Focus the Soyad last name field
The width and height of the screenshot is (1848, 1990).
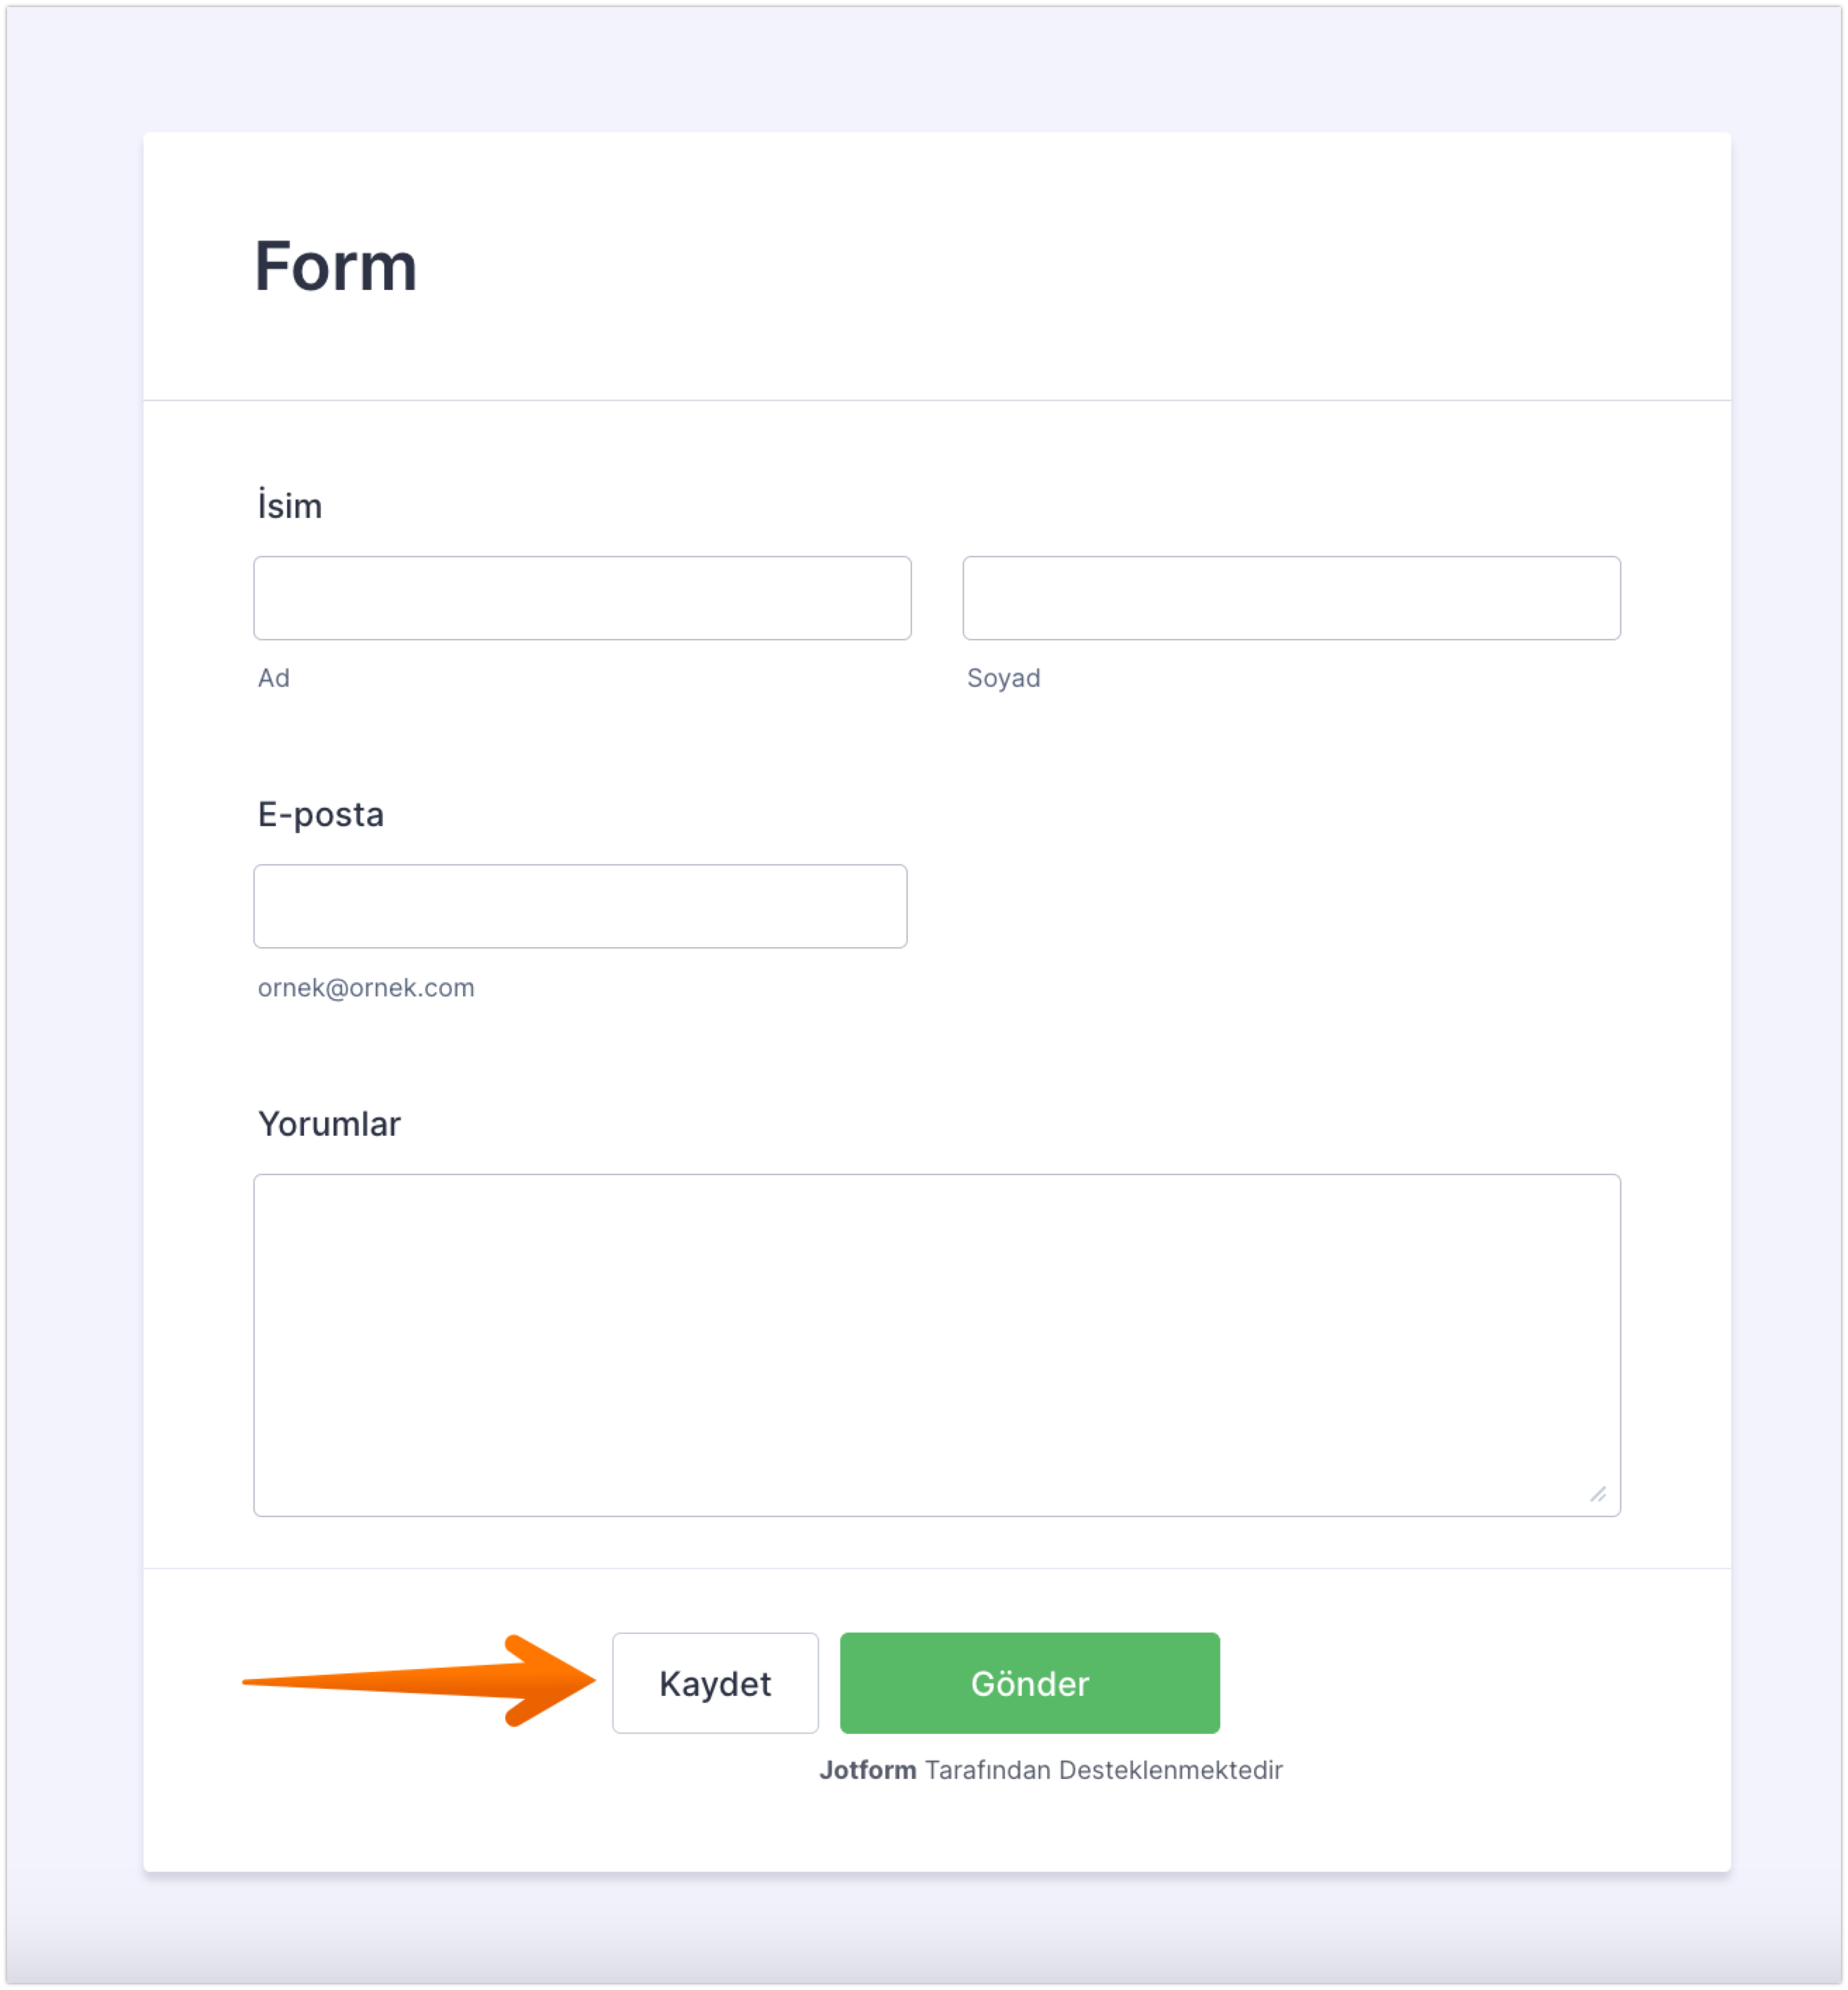[1291, 598]
